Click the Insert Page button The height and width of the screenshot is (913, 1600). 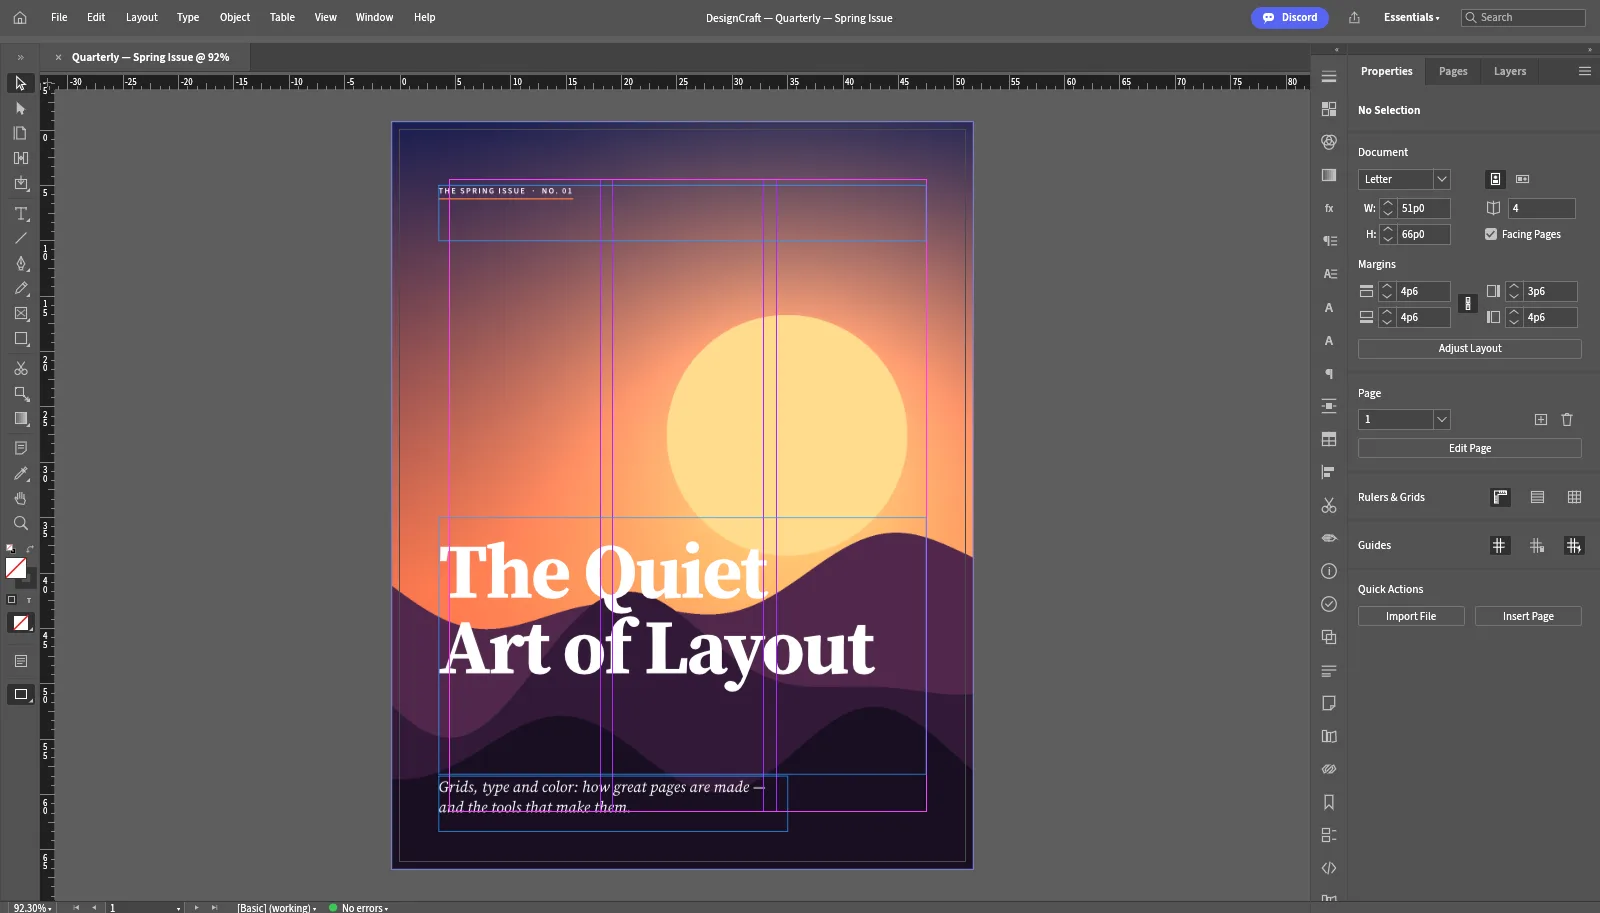(x=1528, y=617)
